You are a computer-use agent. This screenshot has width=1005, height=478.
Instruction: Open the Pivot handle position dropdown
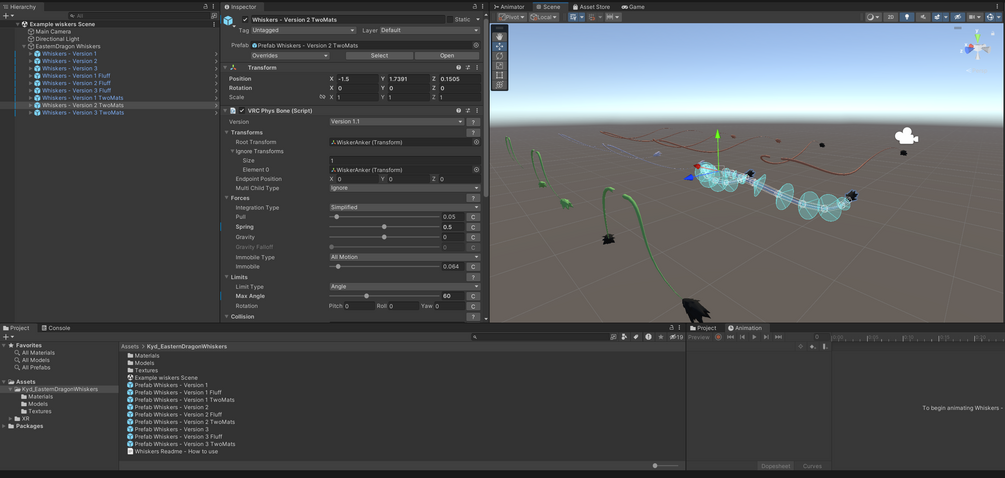511,17
